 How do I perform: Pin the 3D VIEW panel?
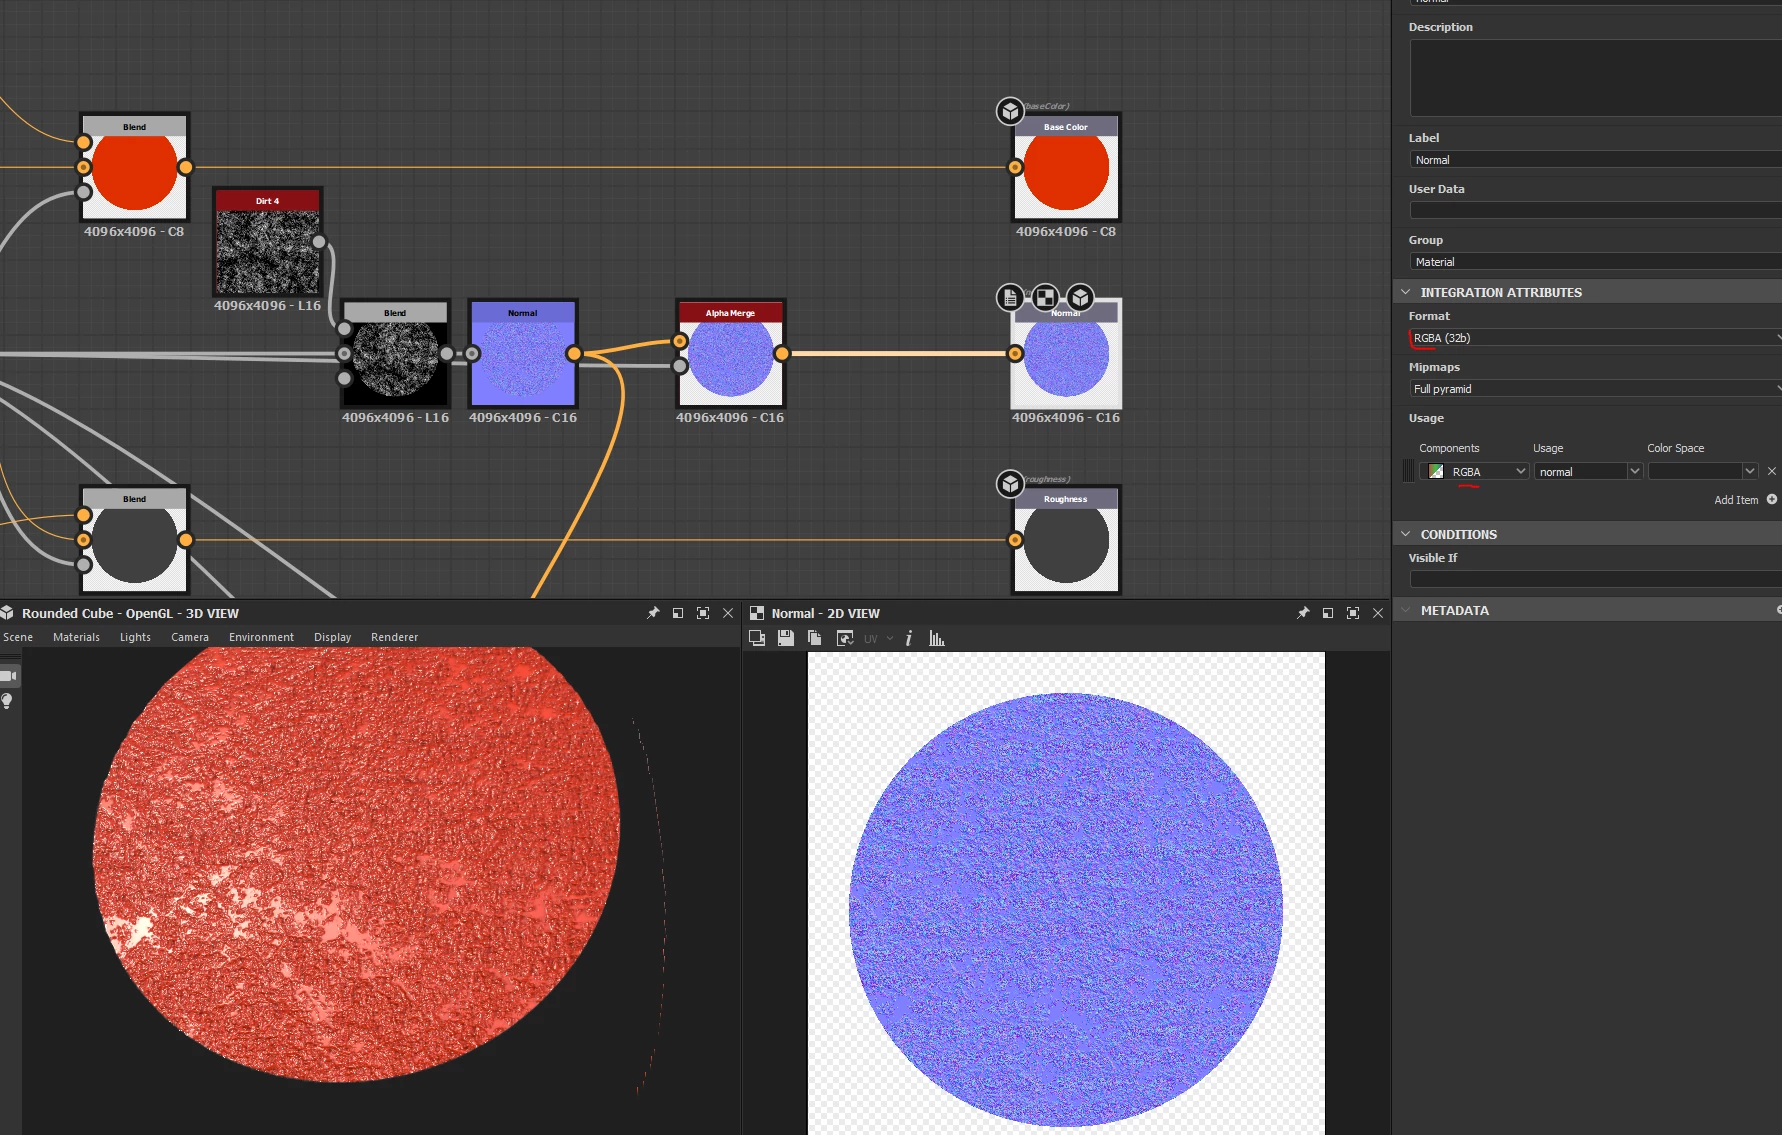pyautogui.click(x=653, y=613)
